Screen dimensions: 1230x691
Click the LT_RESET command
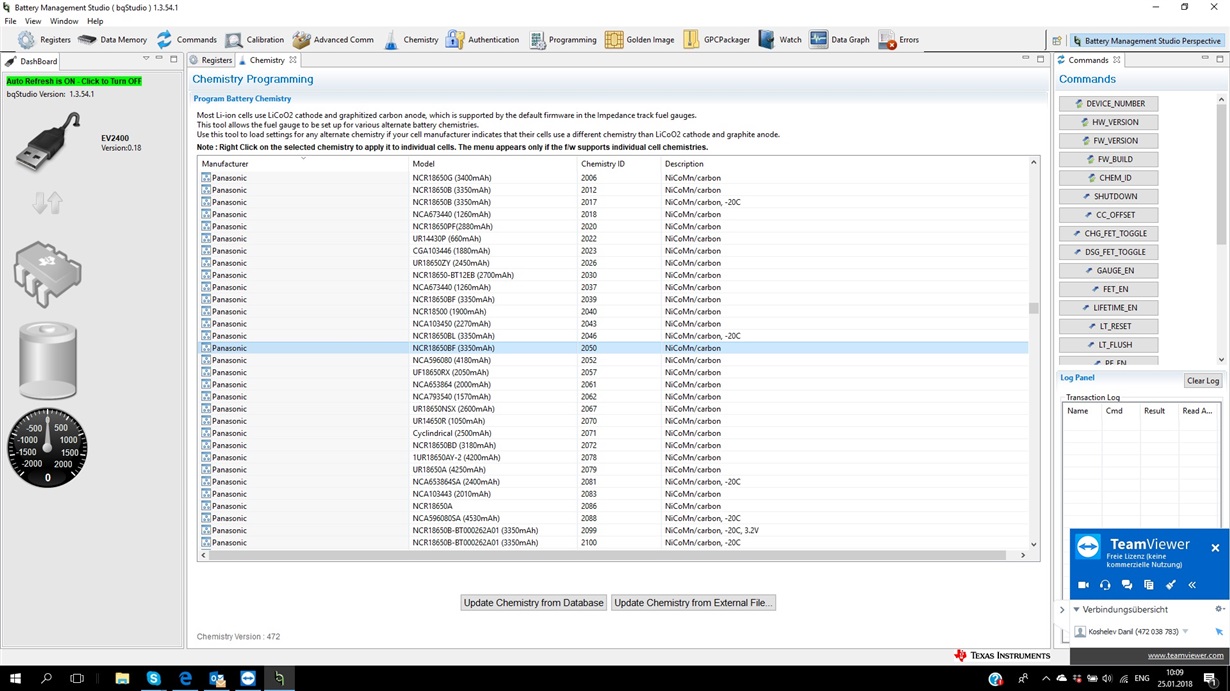pos(1108,326)
